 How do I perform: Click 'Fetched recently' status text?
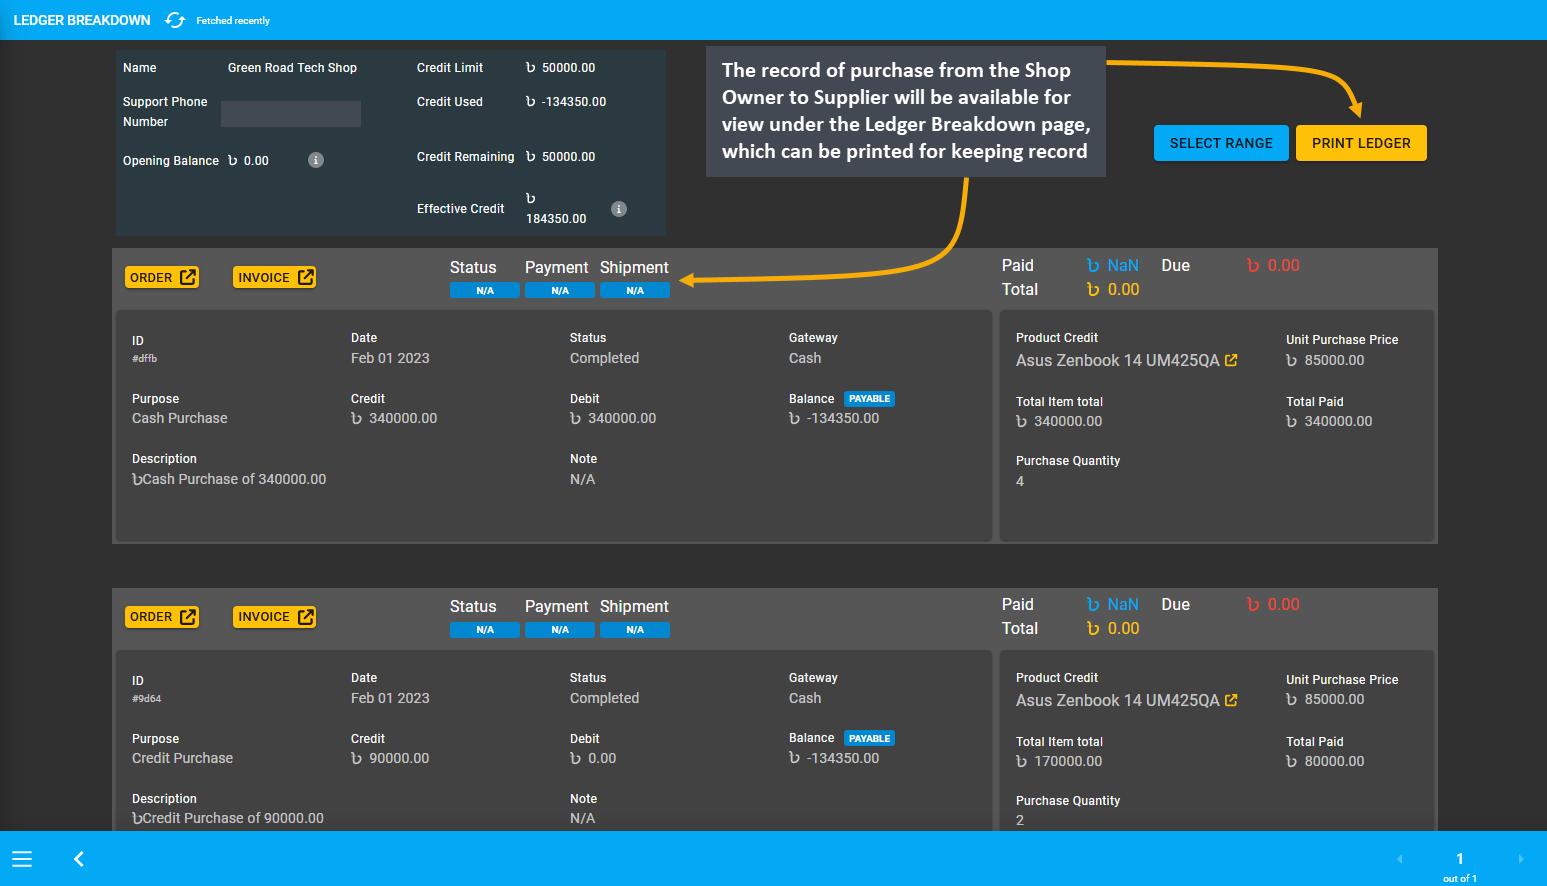[x=233, y=21]
